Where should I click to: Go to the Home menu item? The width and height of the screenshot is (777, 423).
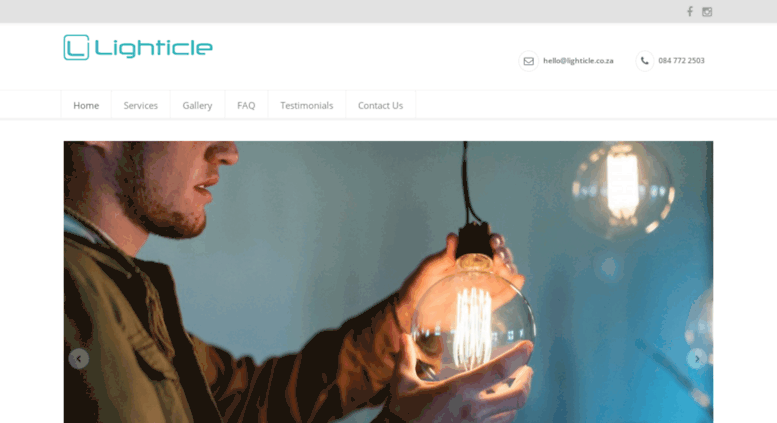[x=86, y=106]
